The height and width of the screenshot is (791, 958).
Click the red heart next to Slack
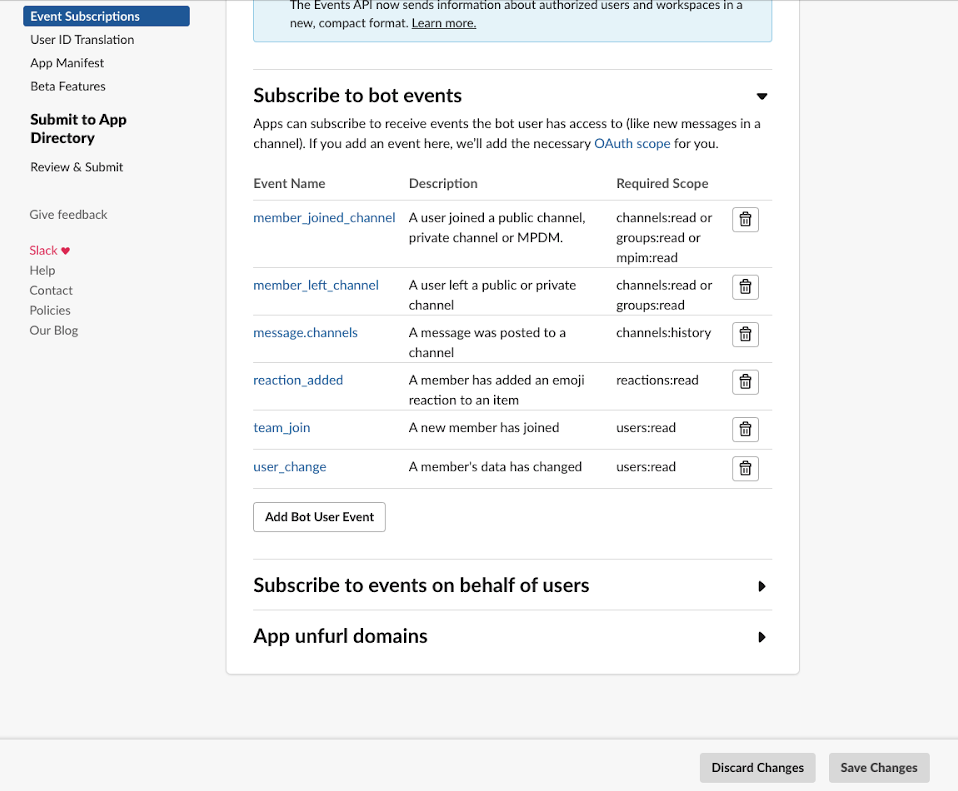(65, 251)
